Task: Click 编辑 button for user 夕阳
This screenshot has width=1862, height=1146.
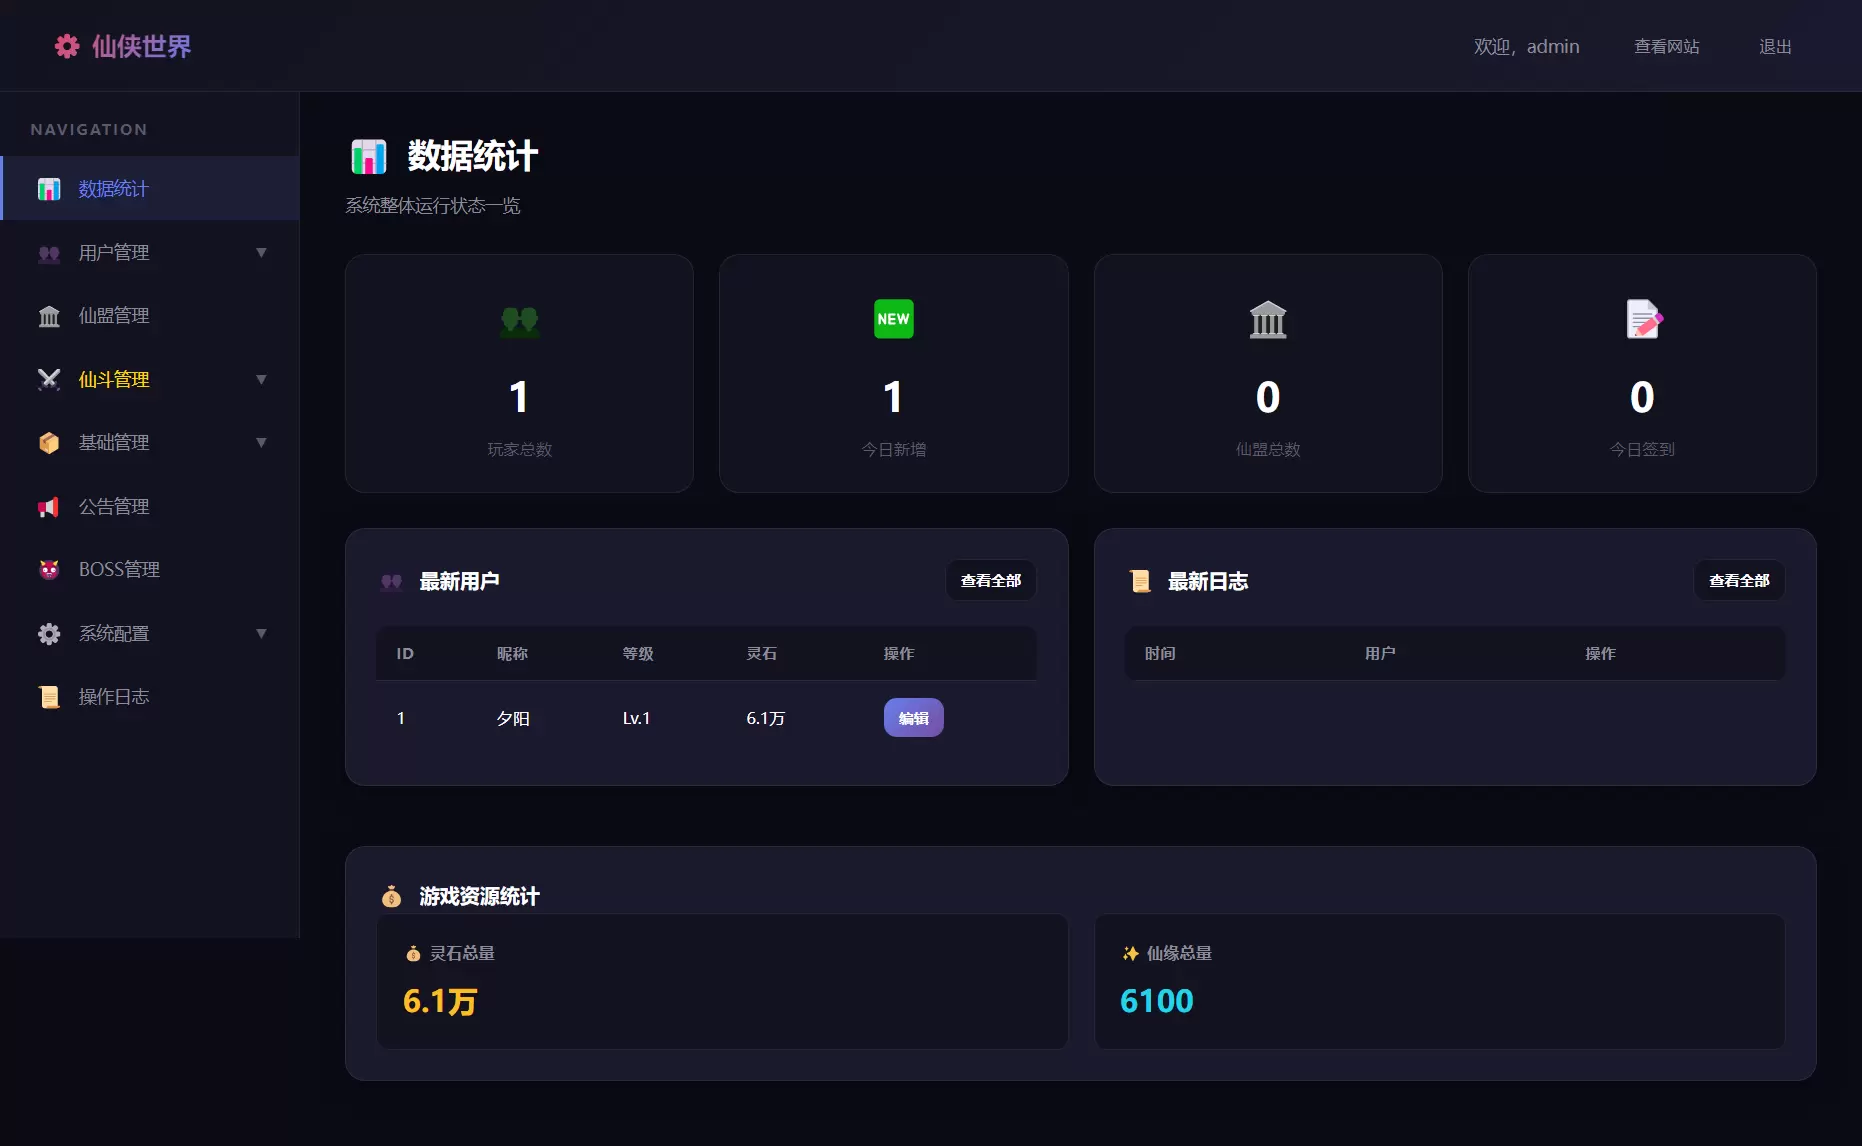Action: (914, 718)
